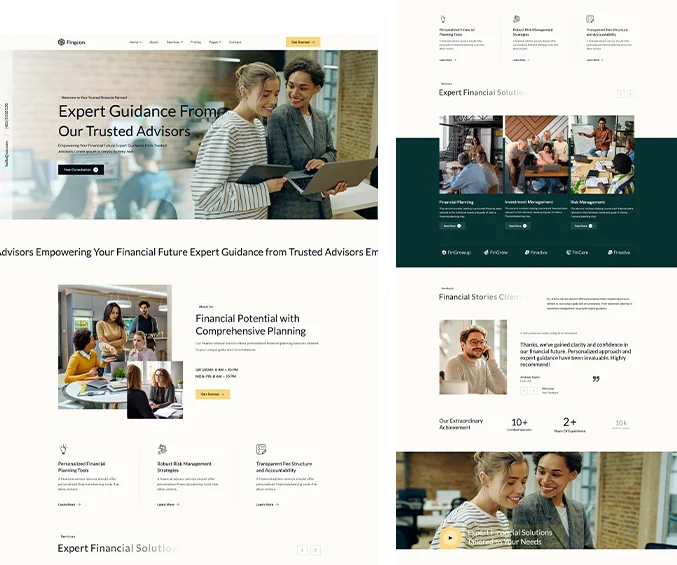
Task: Click the Free Consultation hero button
Action: [81, 170]
